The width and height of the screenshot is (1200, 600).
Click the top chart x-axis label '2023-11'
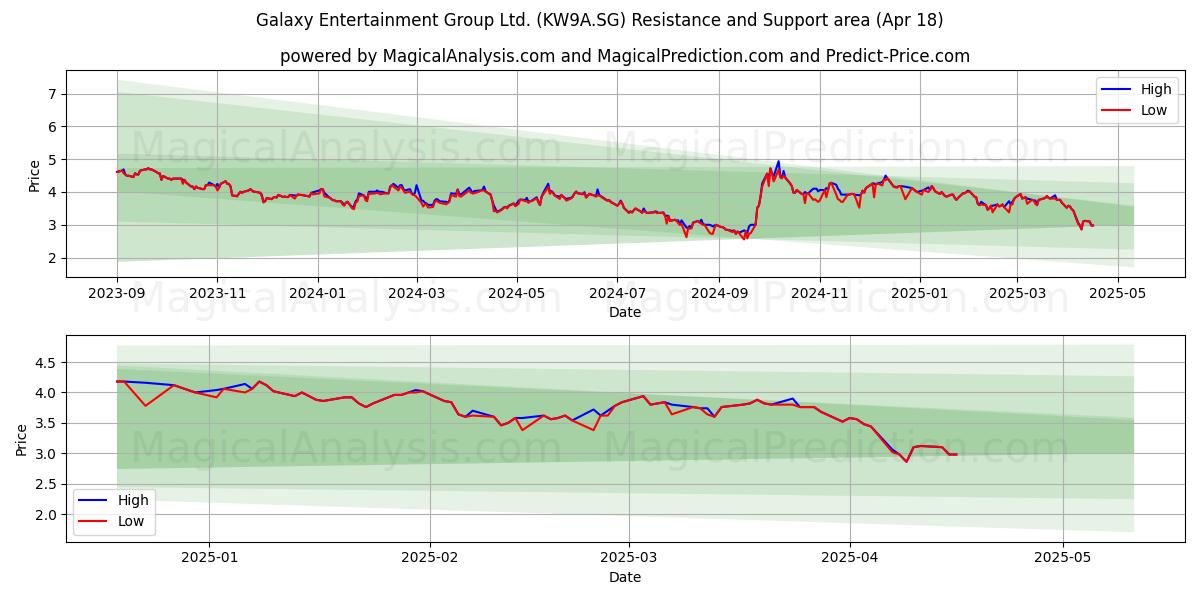[217, 294]
